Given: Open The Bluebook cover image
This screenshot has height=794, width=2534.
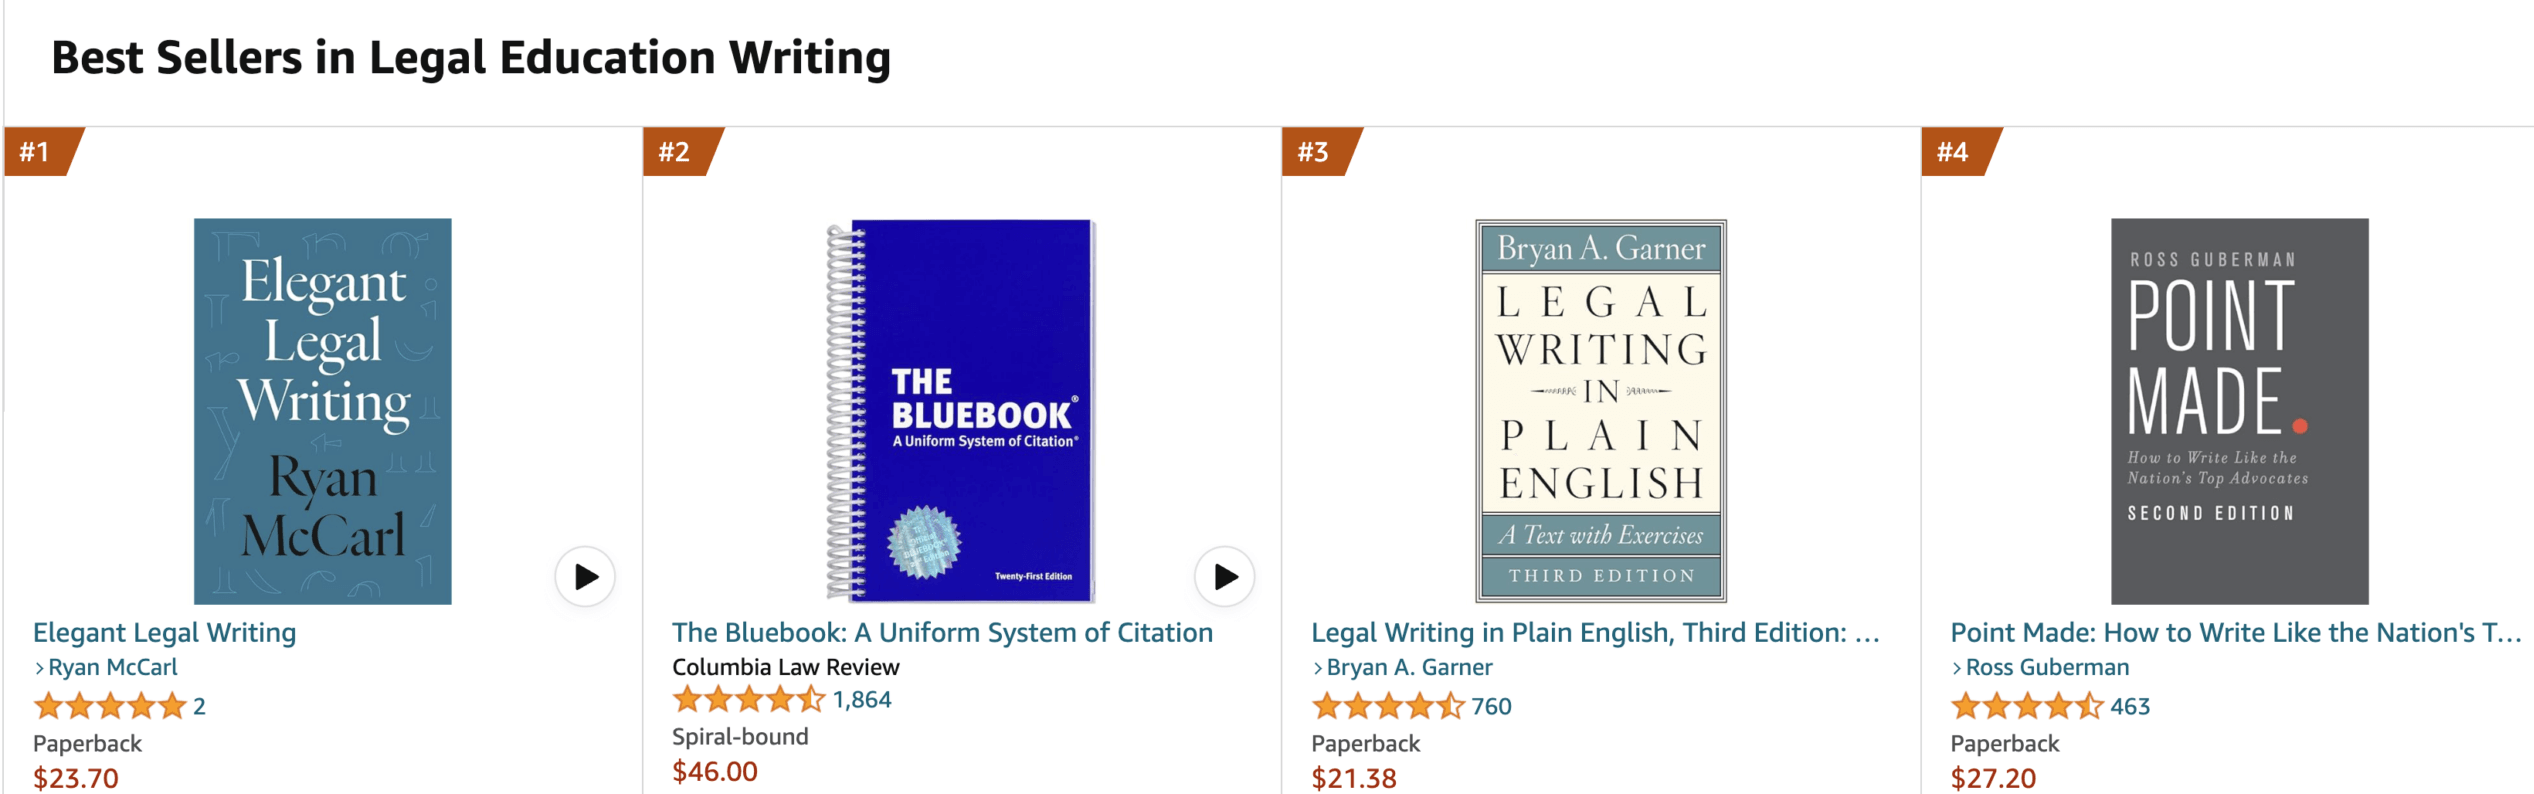Looking at the screenshot, I should tap(961, 411).
